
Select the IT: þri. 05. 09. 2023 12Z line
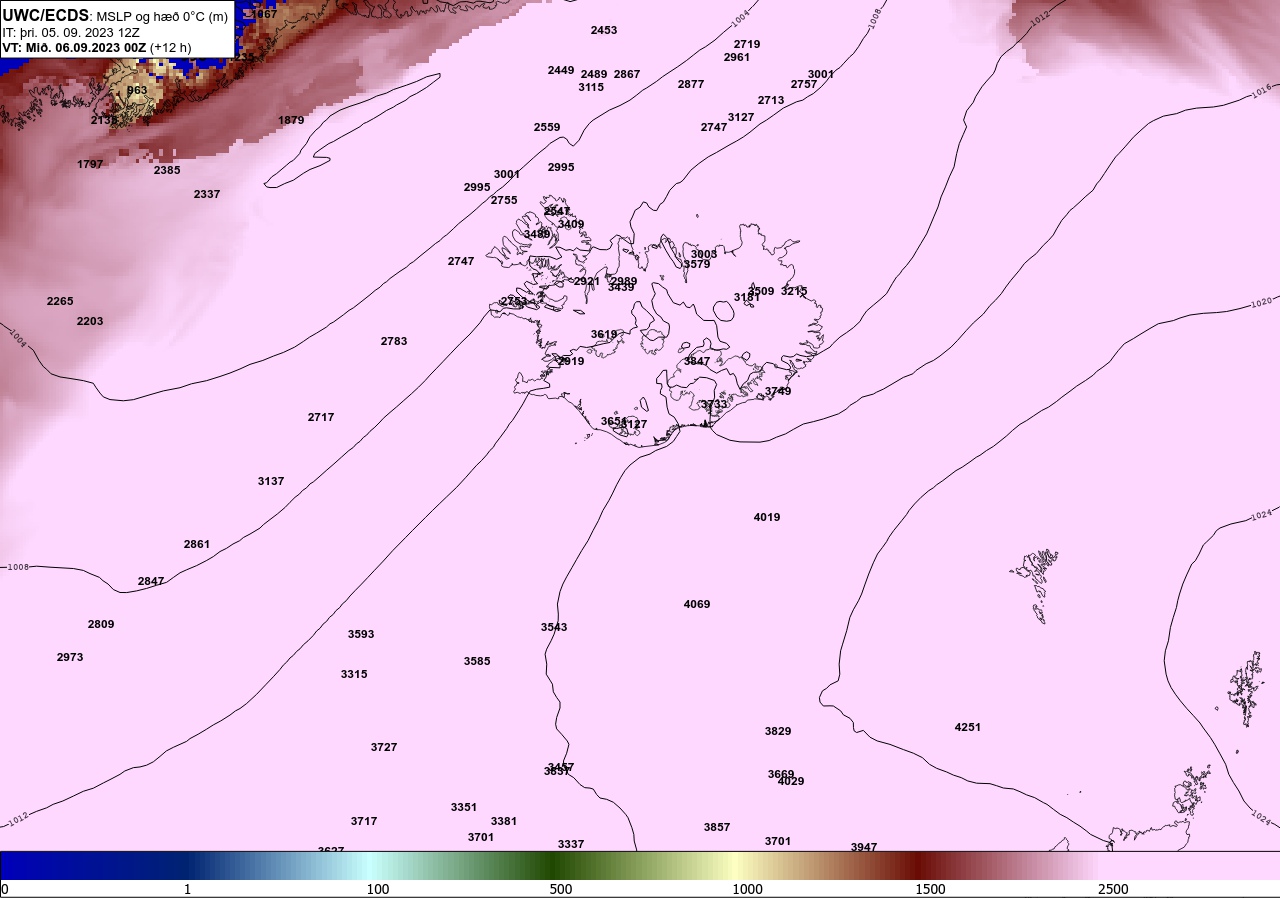pos(71,32)
